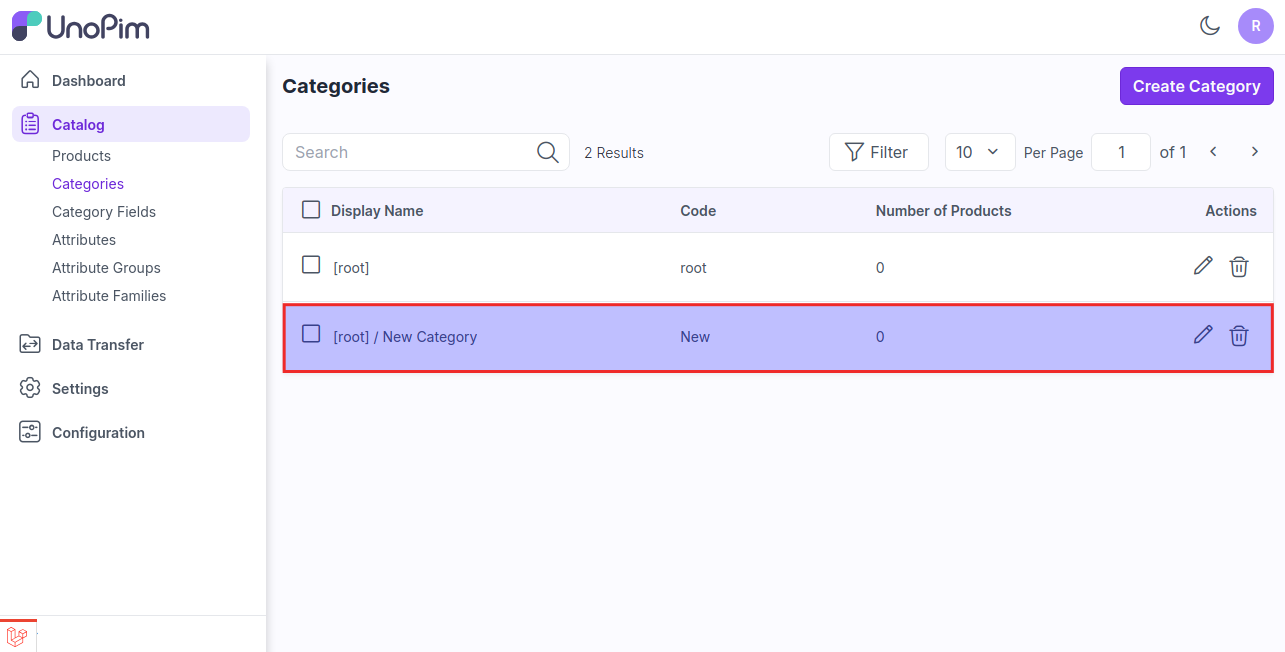Delete the root category using the trash icon
The image size is (1285, 652).
pyautogui.click(x=1239, y=266)
